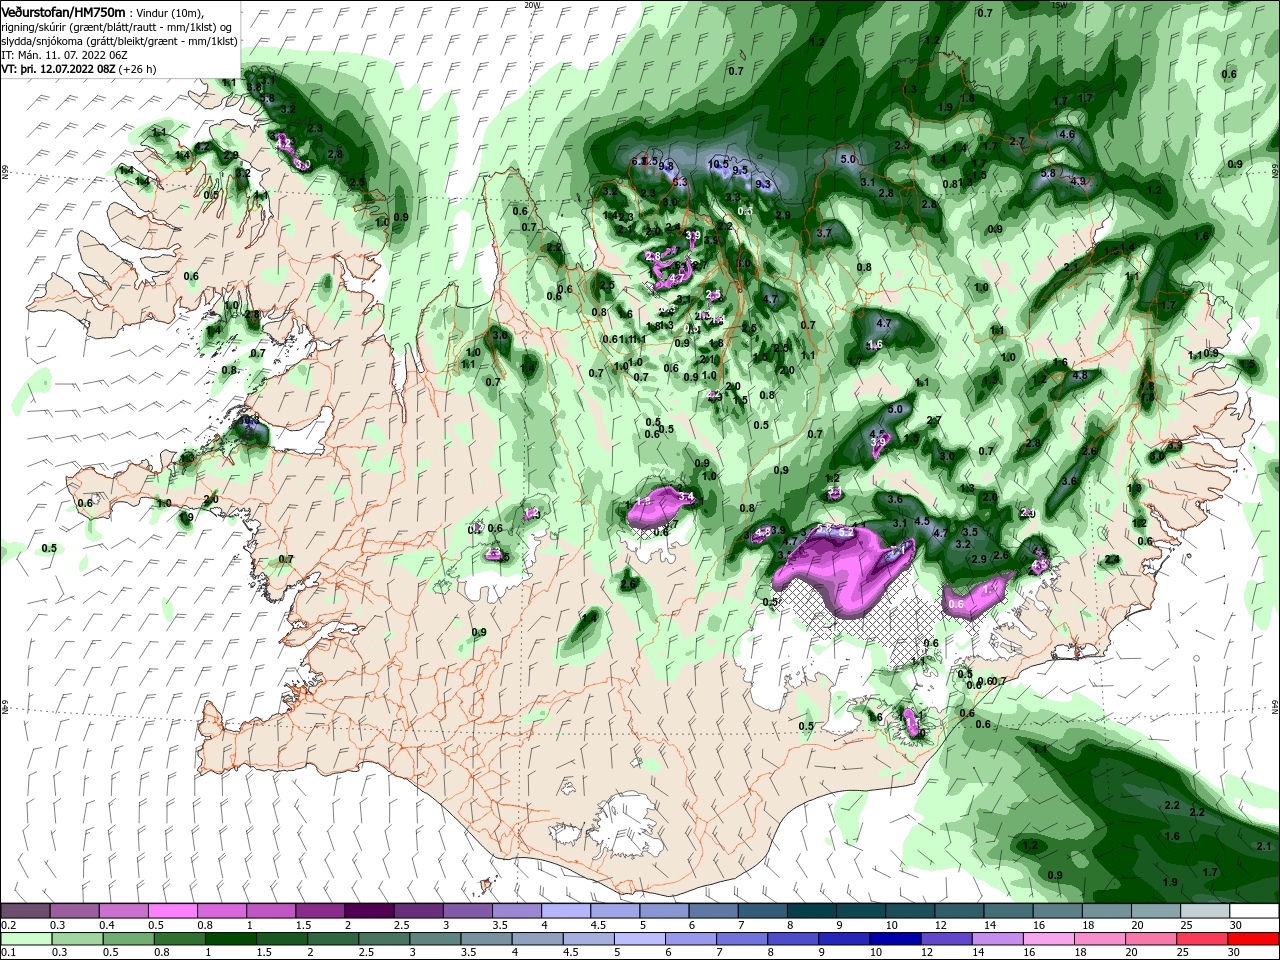The height and width of the screenshot is (960, 1280).
Task: Click the 4.9 precipitation value in the northeast
Action: click(1078, 181)
